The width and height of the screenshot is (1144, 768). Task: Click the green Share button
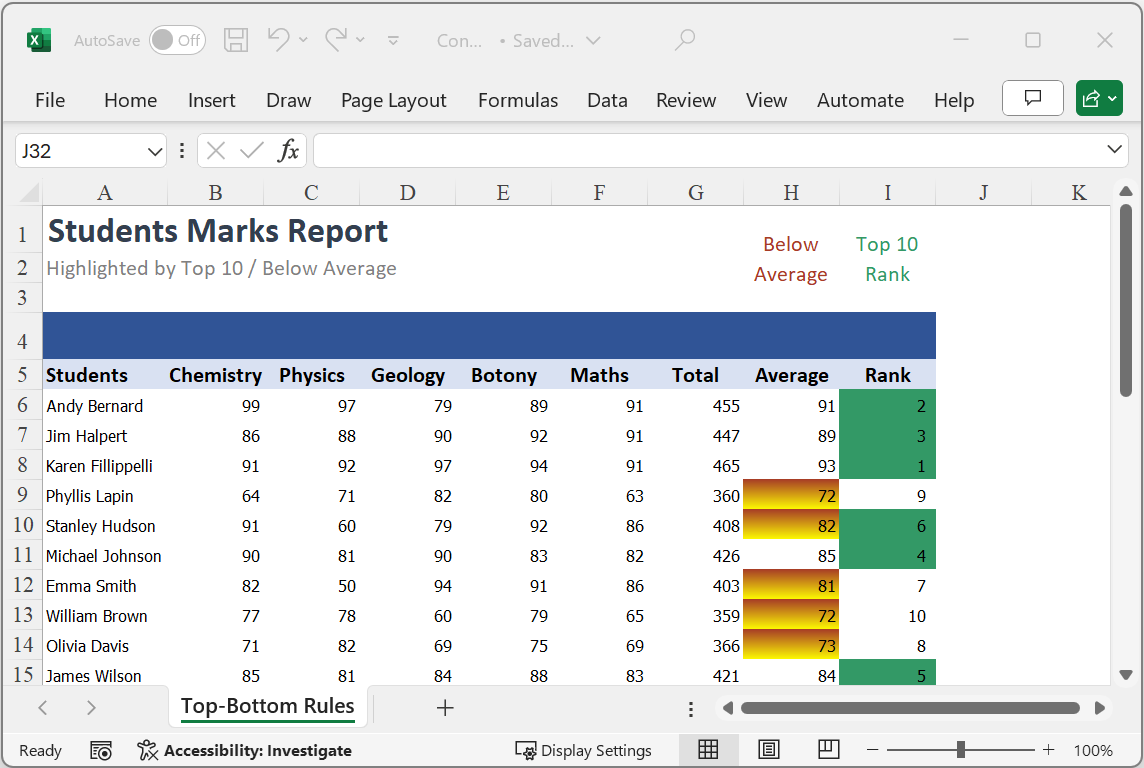(1099, 98)
